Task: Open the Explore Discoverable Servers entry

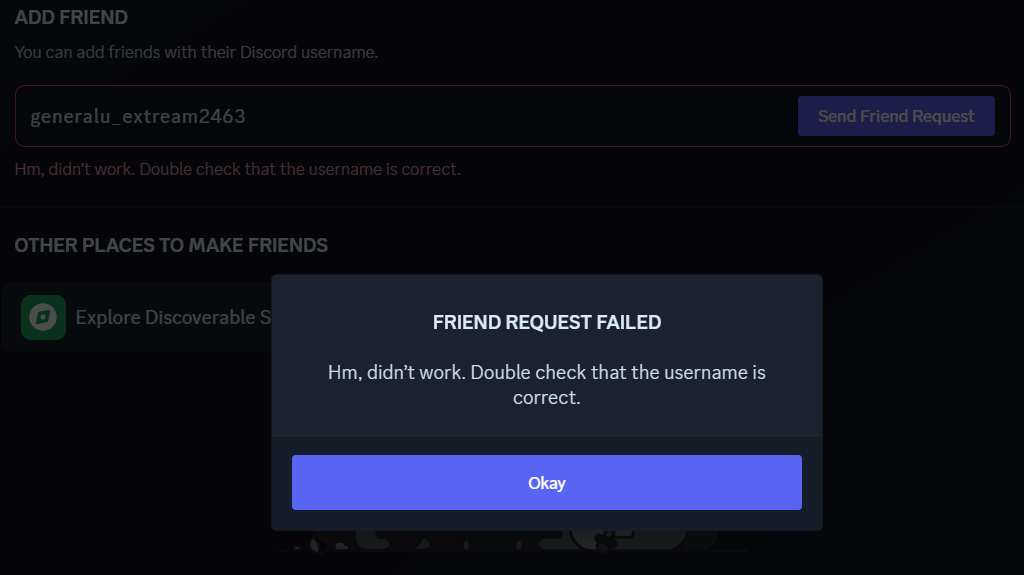Action: pos(138,318)
